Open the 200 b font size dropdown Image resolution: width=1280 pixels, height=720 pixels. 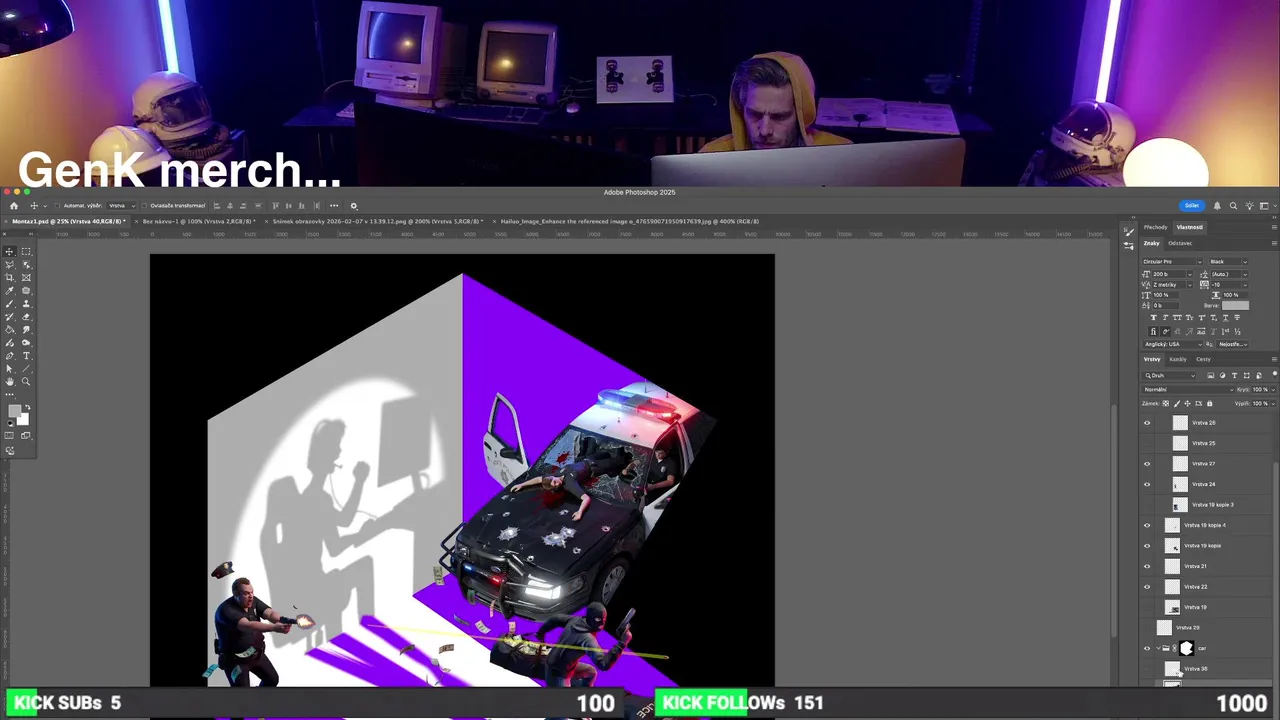pyautogui.click(x=1172, y=274)
